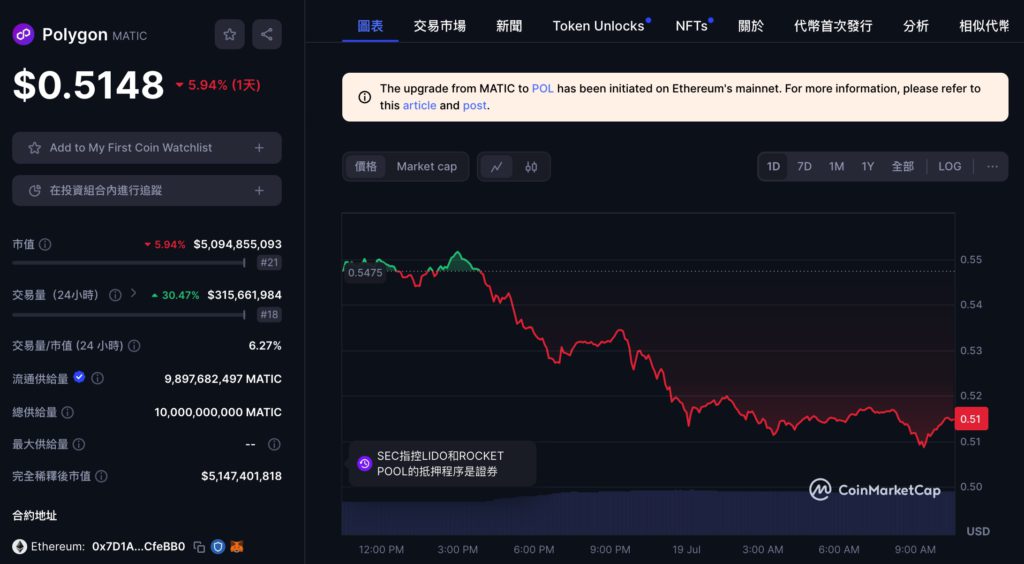
Task: Click the #18 volume rank badge
Action: click(269, 315)
